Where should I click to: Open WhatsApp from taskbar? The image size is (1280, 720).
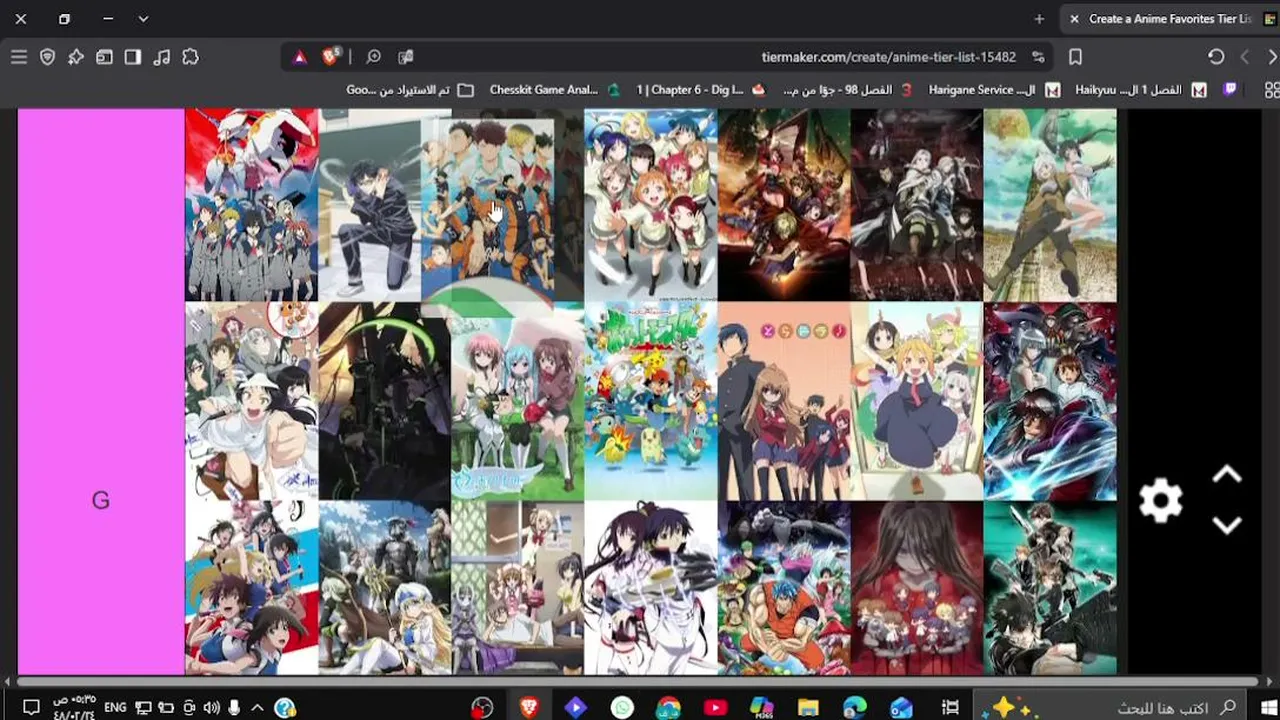(x=622, y=708)
